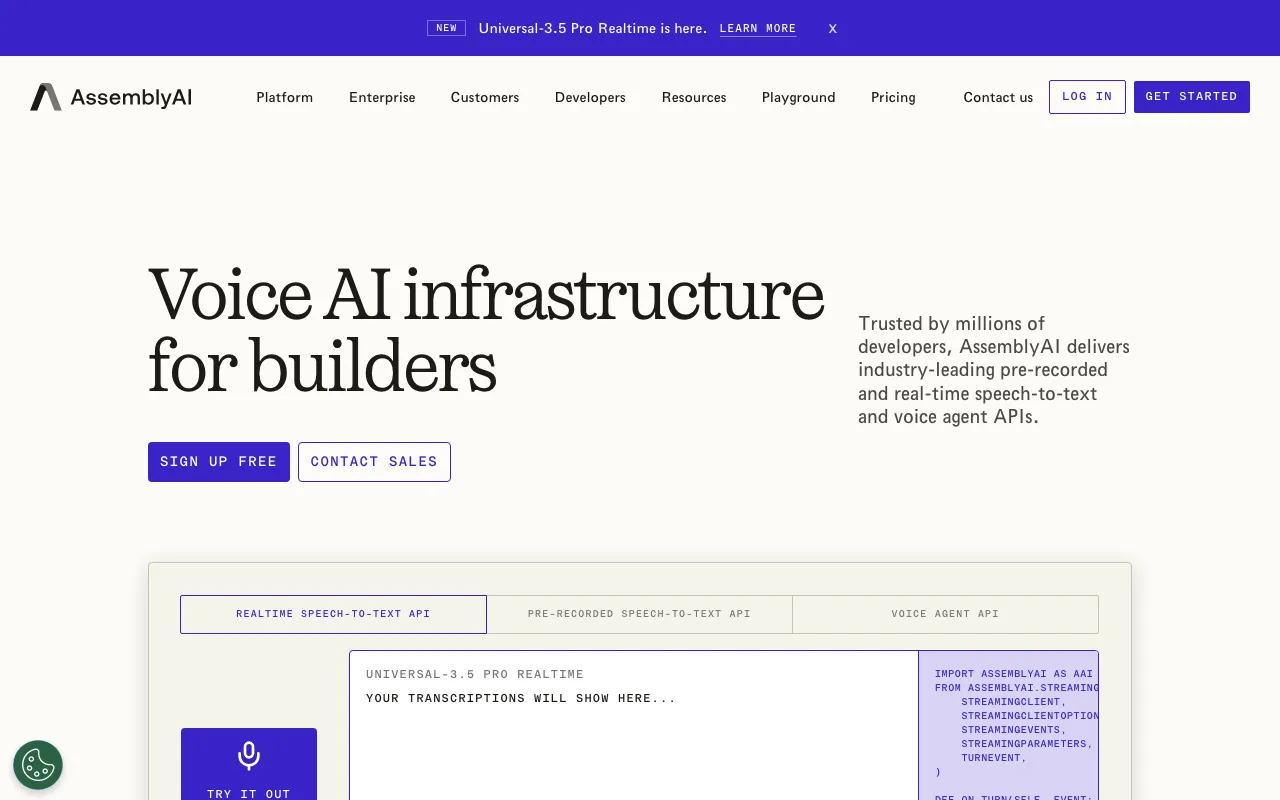Viewport: 1280px width, 800px height.
Task: Click the NEW badge in banner
Action: point(446,28)
